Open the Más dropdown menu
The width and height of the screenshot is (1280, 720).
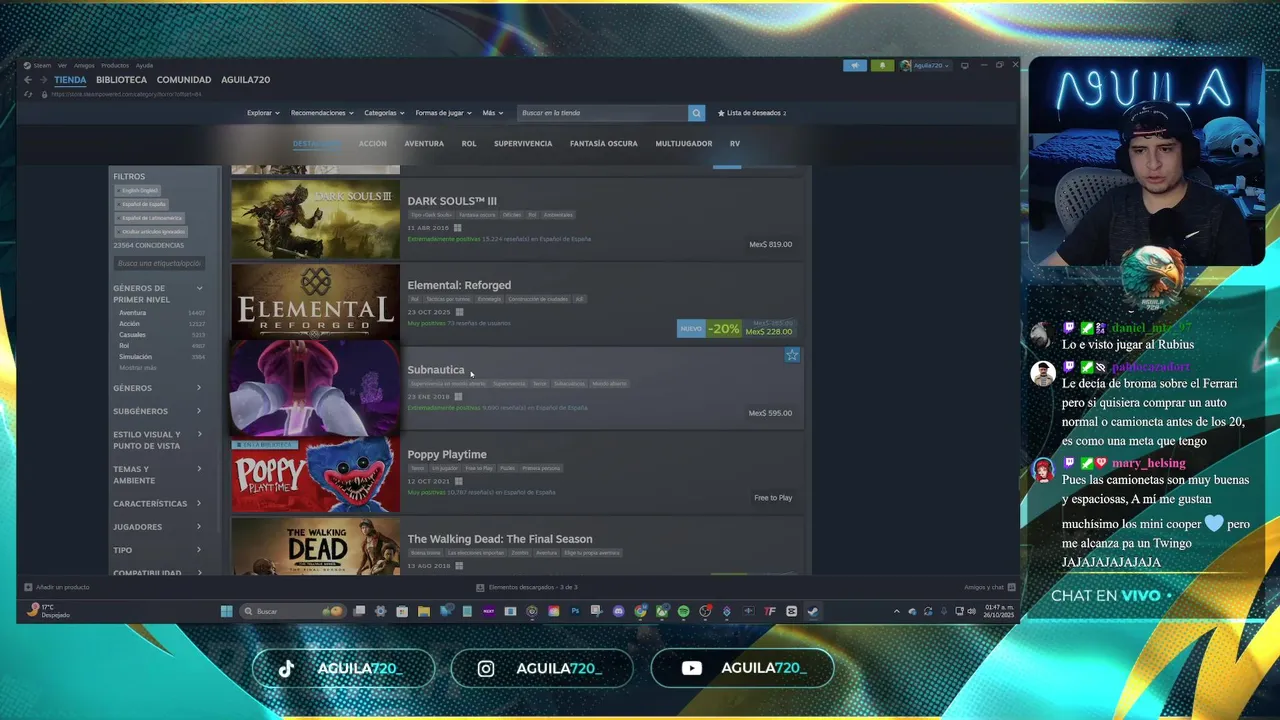(x=492, y=113)
